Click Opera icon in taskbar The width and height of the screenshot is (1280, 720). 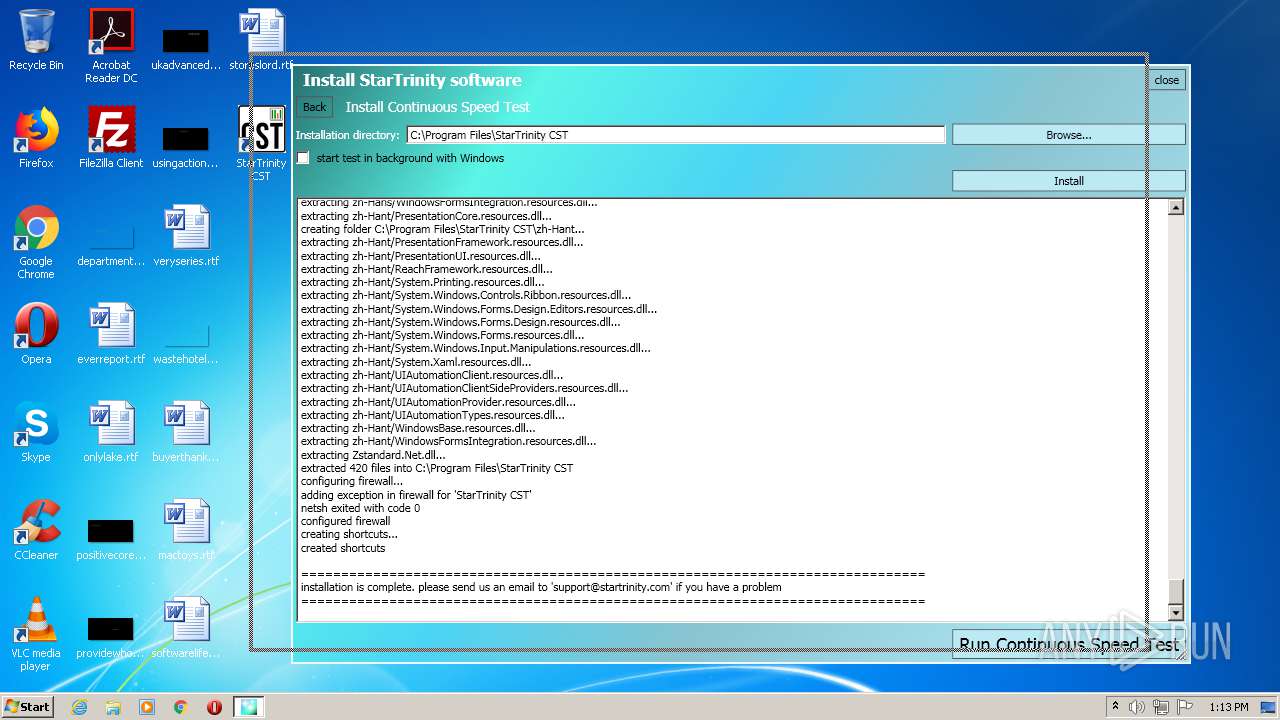214,707
